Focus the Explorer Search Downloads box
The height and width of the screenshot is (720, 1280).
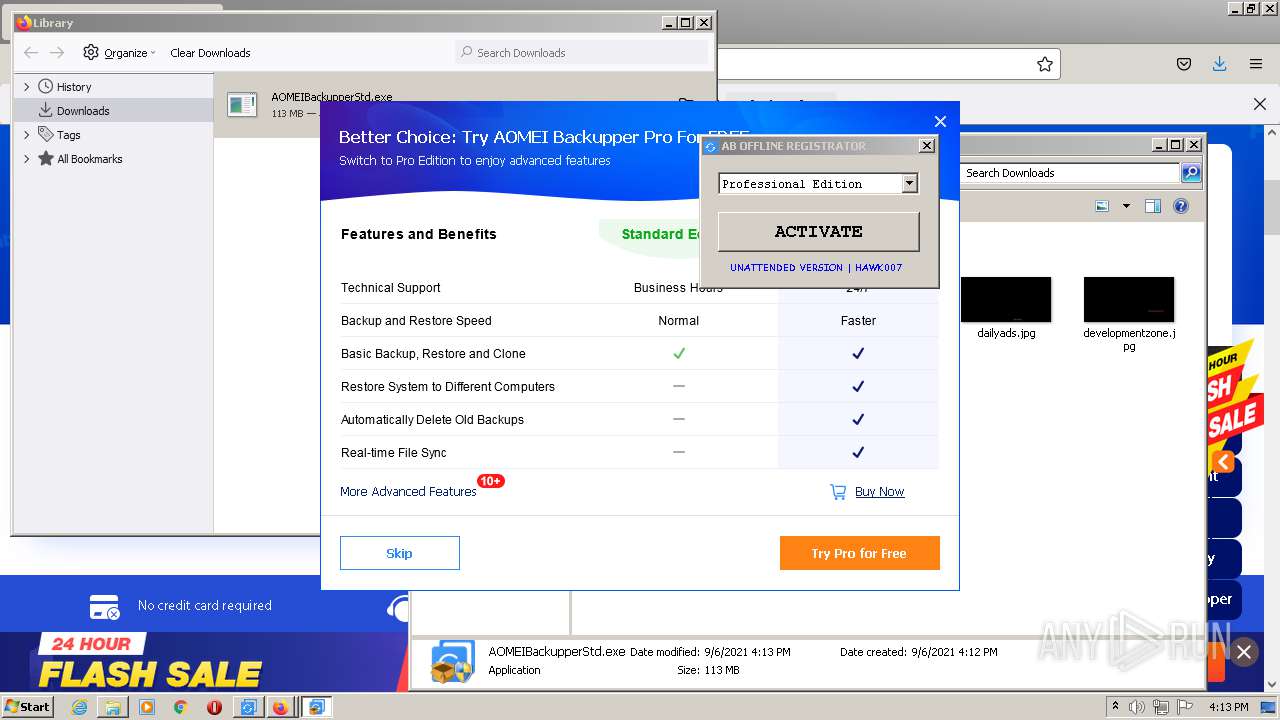(1070, 173)
